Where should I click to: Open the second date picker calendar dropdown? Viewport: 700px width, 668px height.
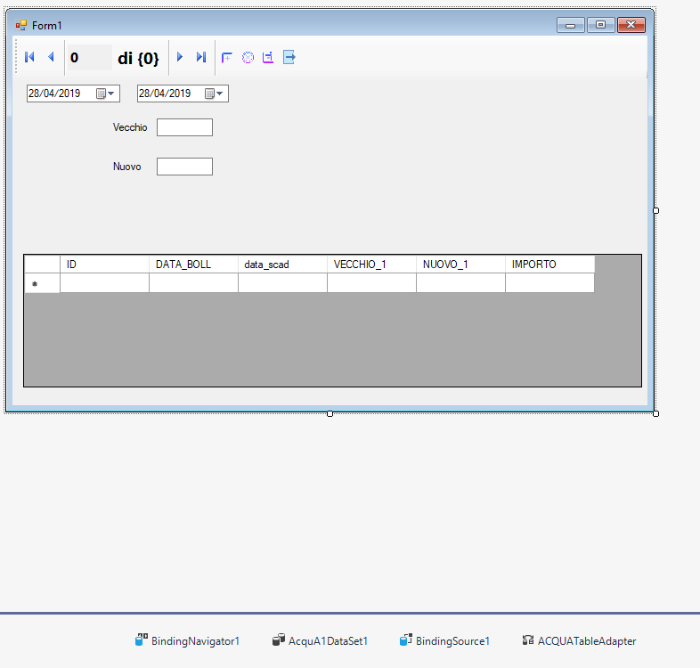coord(214,93)
